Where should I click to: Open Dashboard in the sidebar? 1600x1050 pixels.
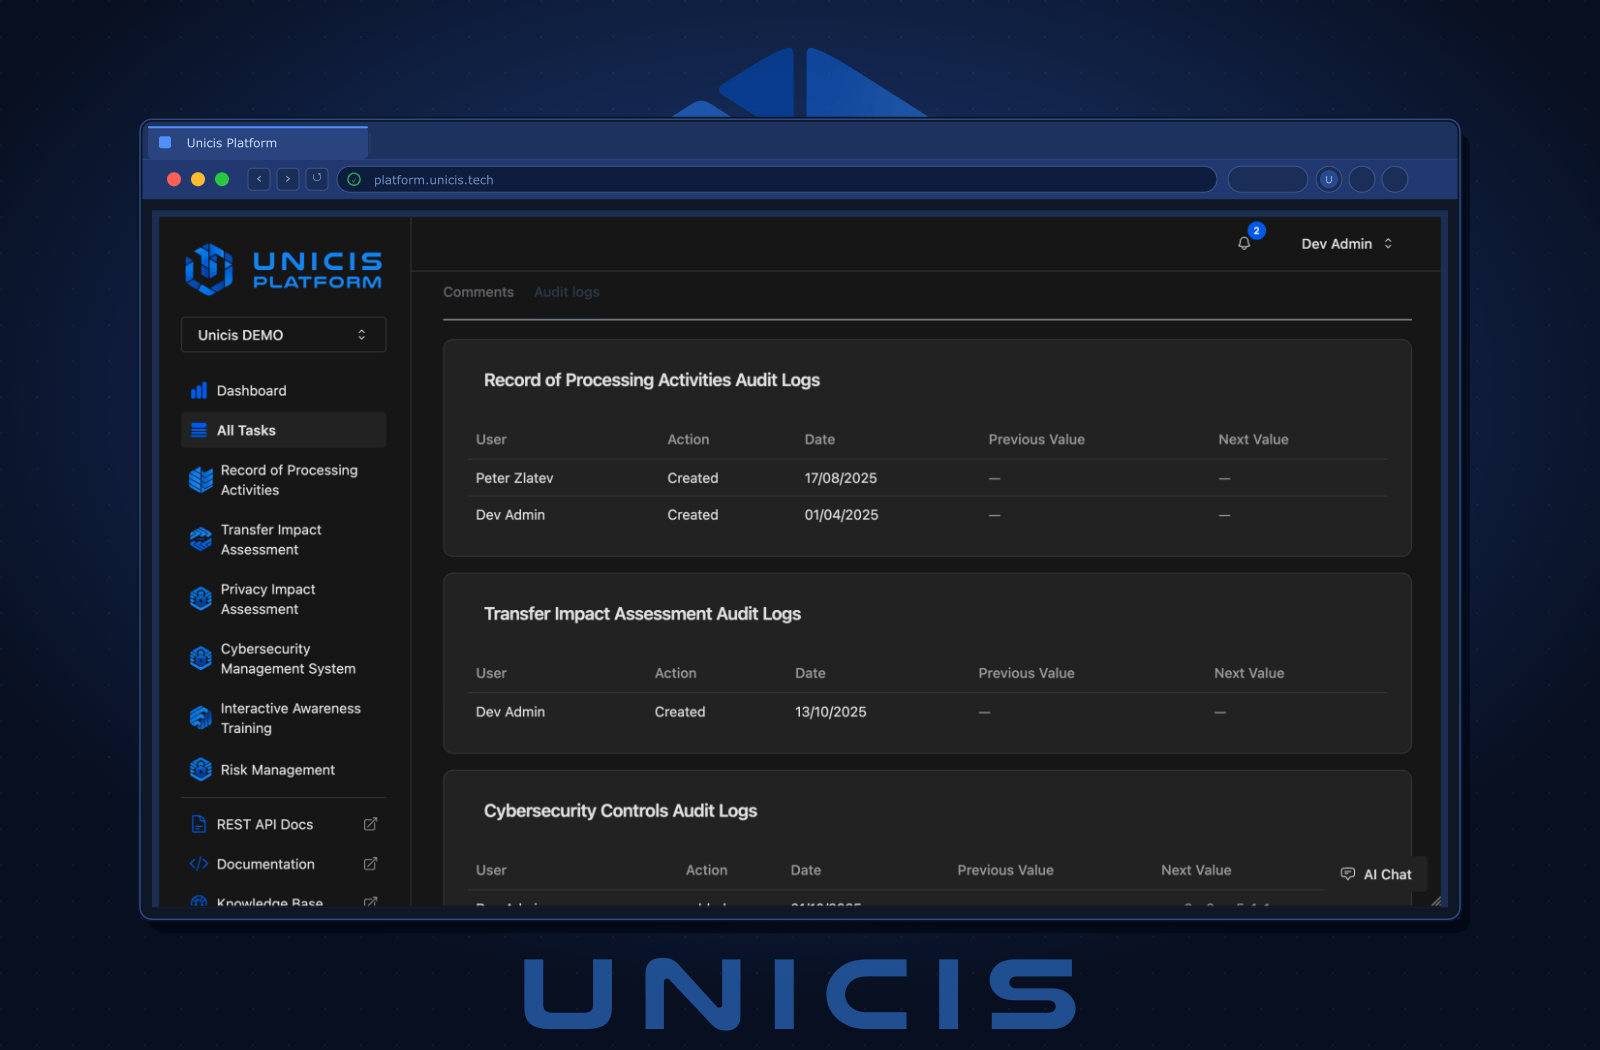[x=283, y=390]
